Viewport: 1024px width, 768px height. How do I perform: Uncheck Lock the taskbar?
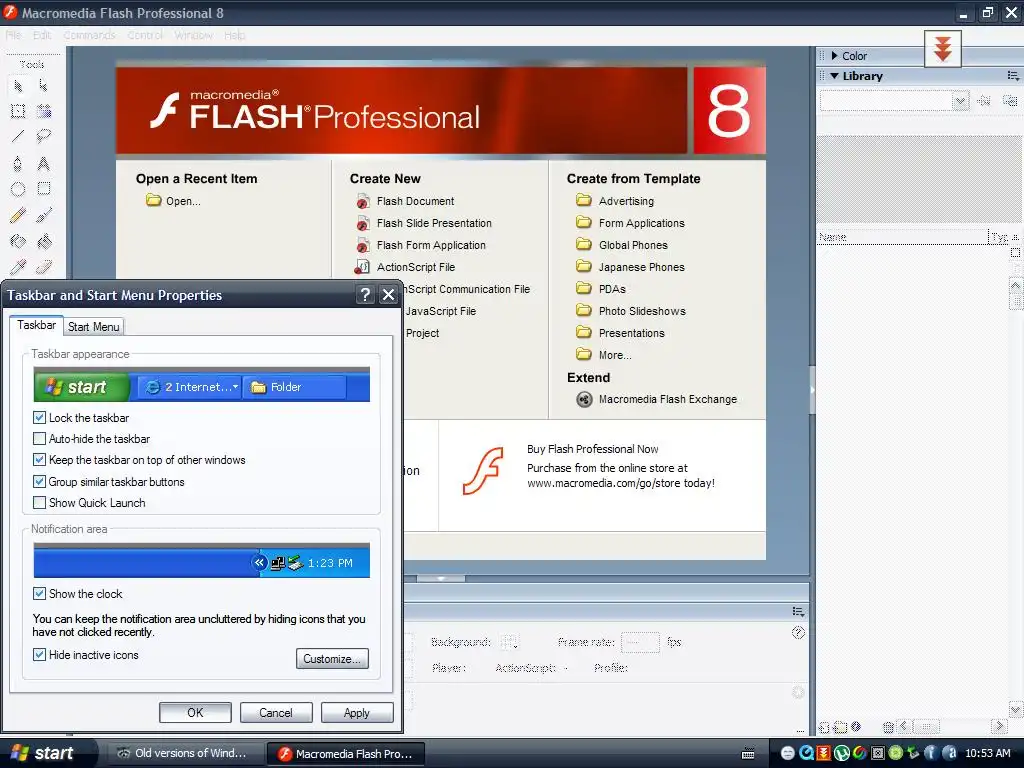coord(39,417)
